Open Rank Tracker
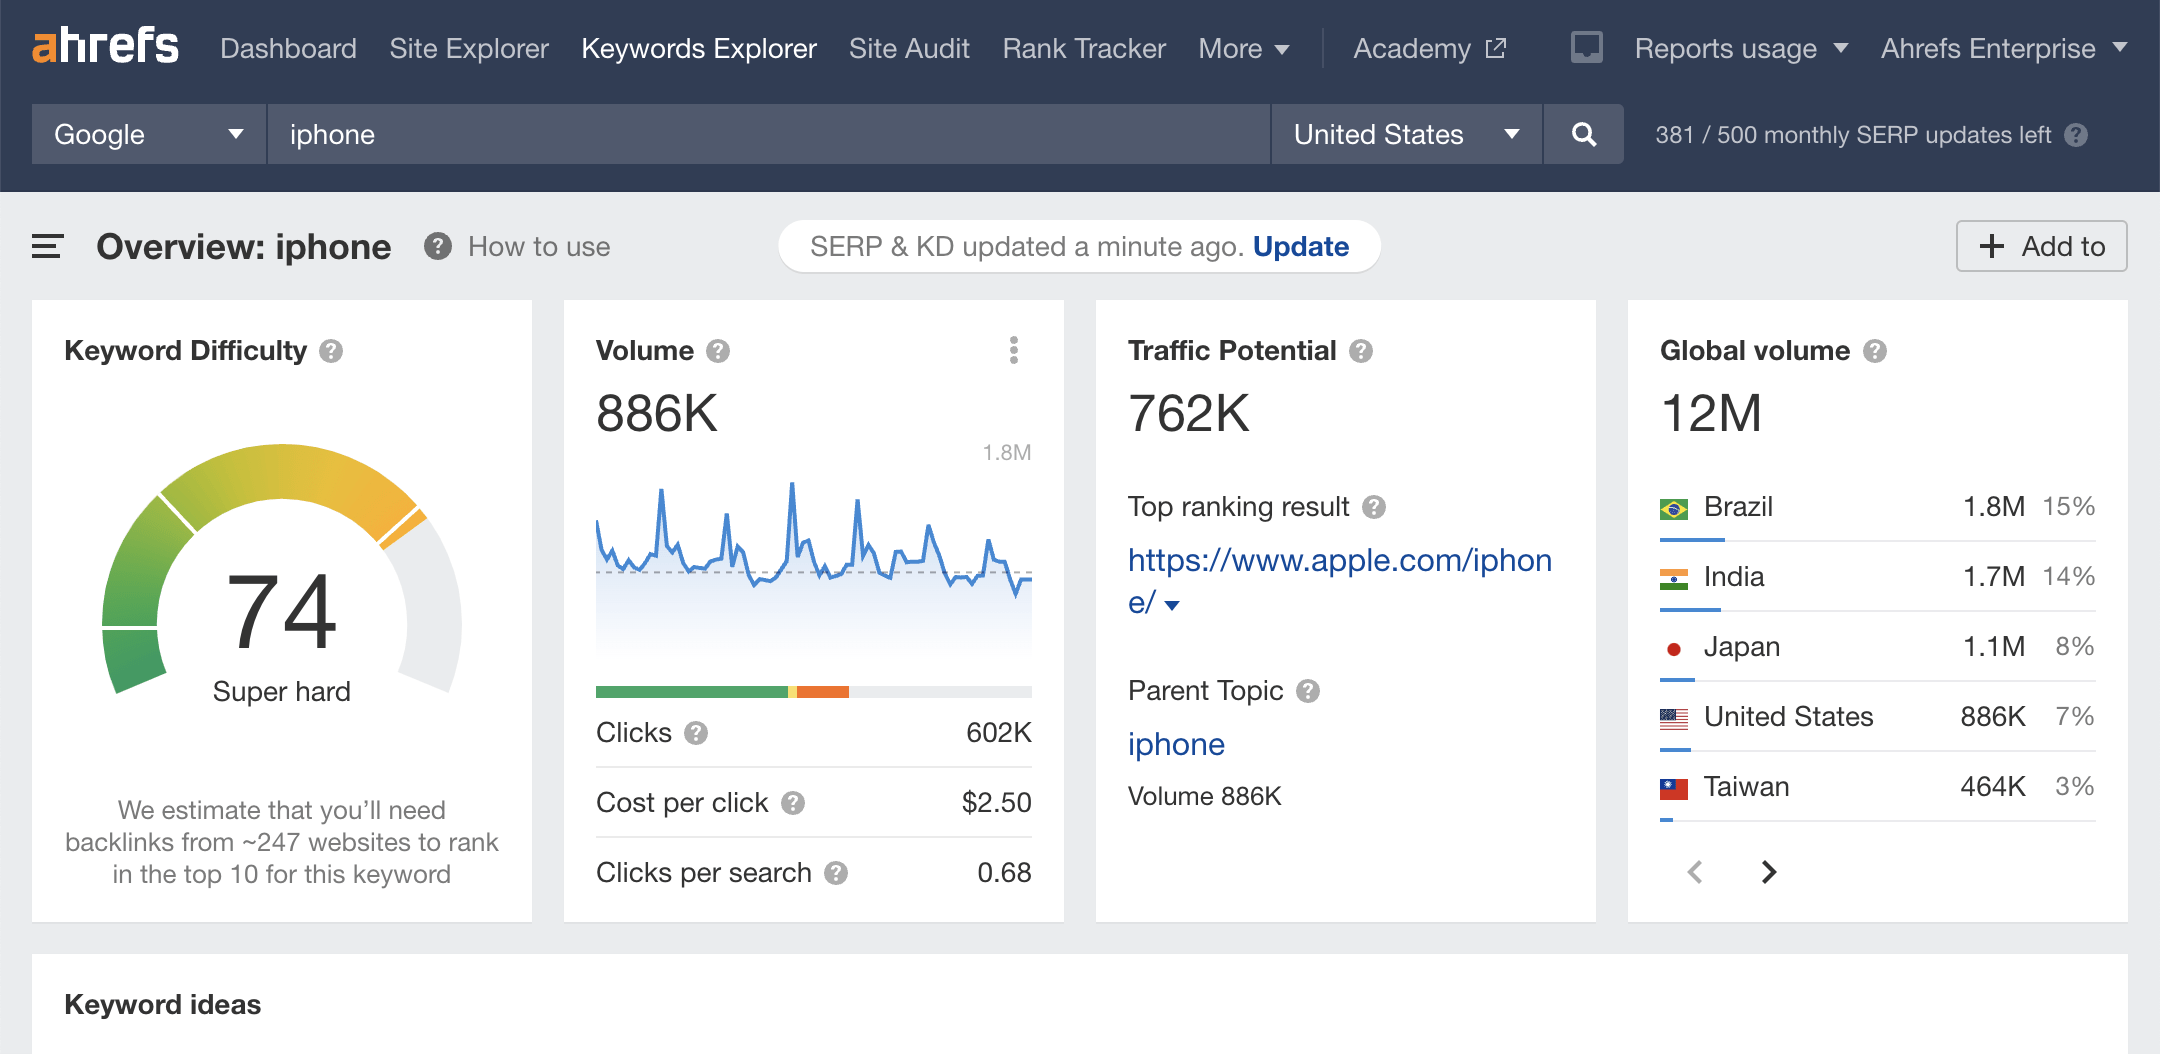This screenshot has width=2160, height=1054. coord(1082,48)
